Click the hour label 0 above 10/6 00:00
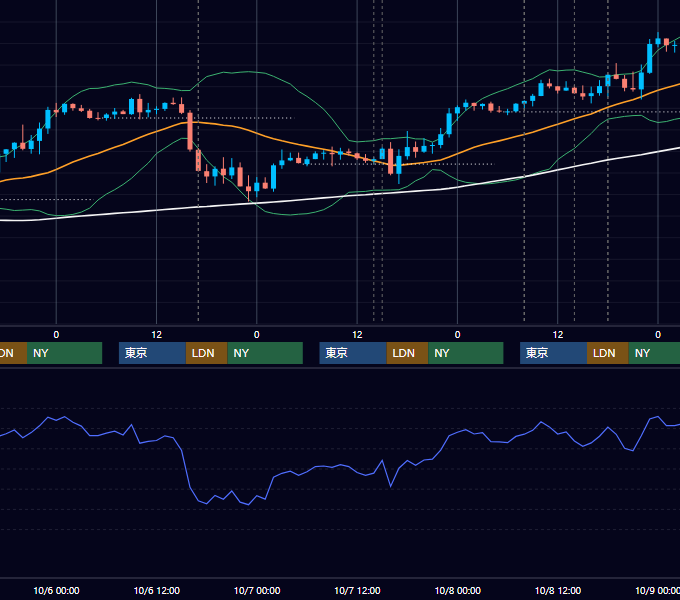 (x=56, y=335)
